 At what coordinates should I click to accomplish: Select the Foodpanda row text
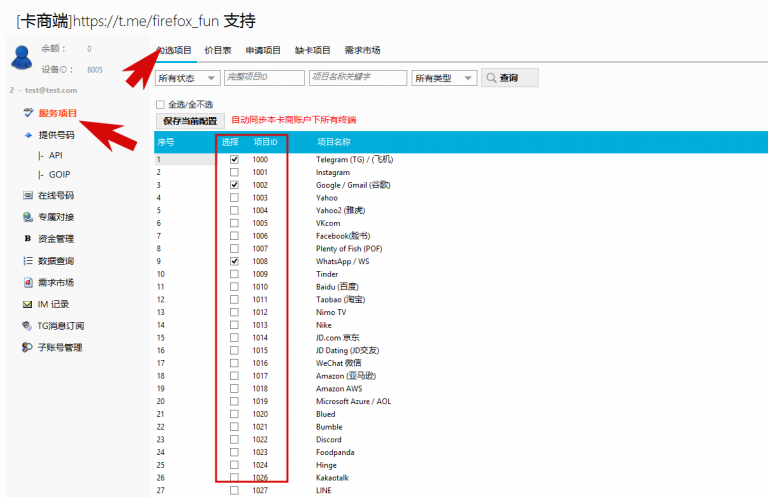pos(335,452)
